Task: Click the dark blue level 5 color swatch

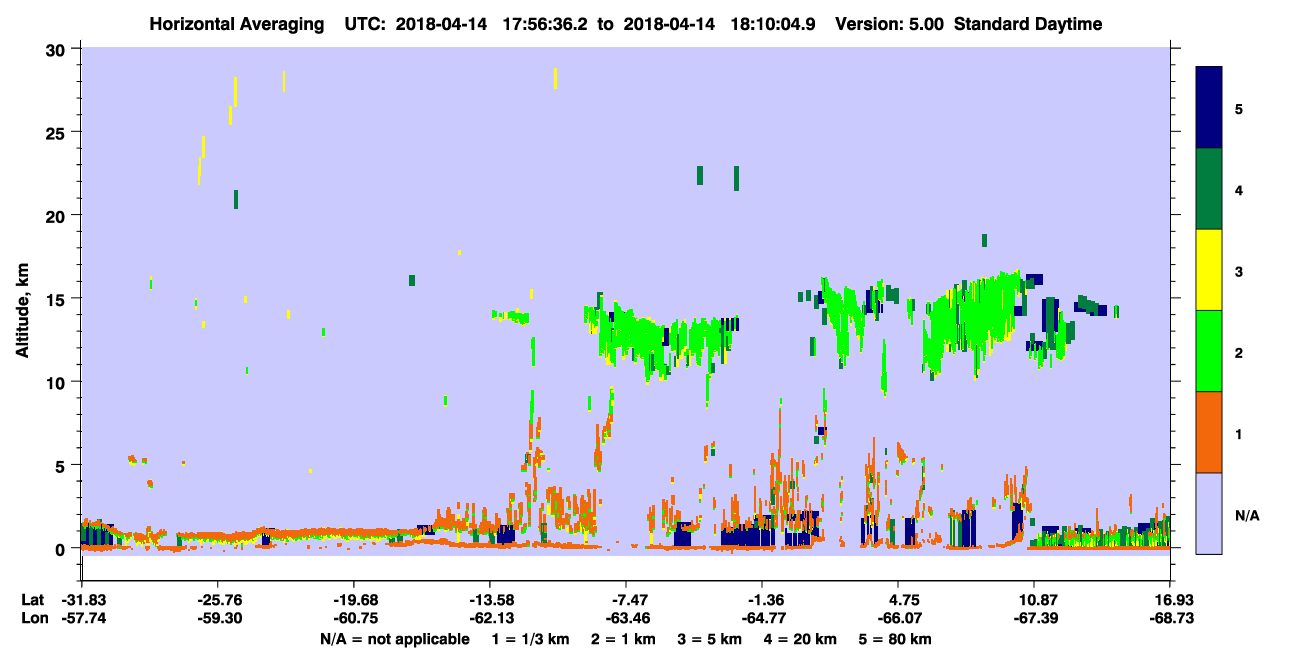Action: pos(1209,108)
